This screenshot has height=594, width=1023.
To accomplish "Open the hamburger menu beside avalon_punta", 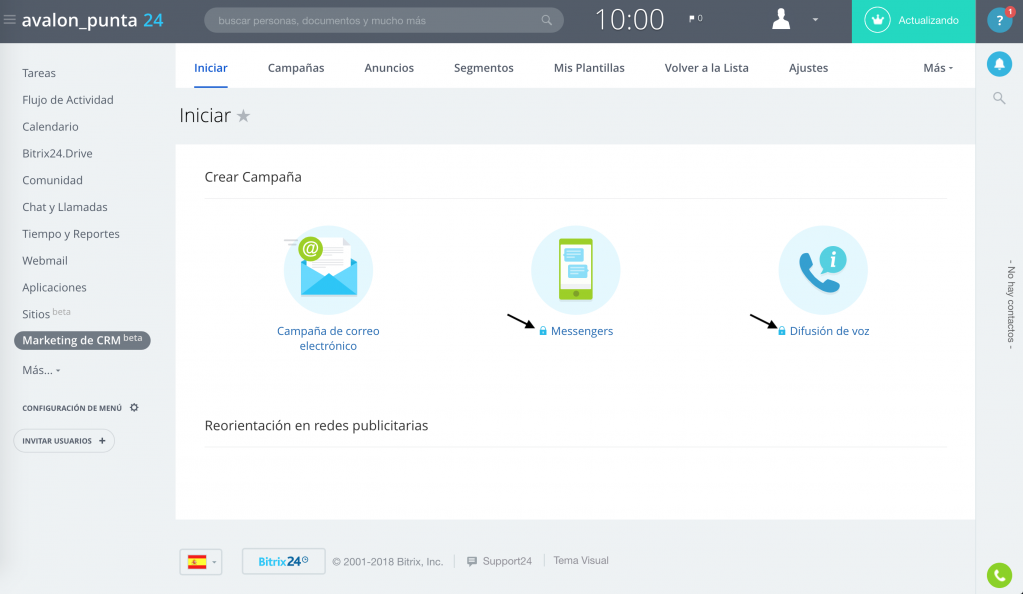I will [10, 20].
